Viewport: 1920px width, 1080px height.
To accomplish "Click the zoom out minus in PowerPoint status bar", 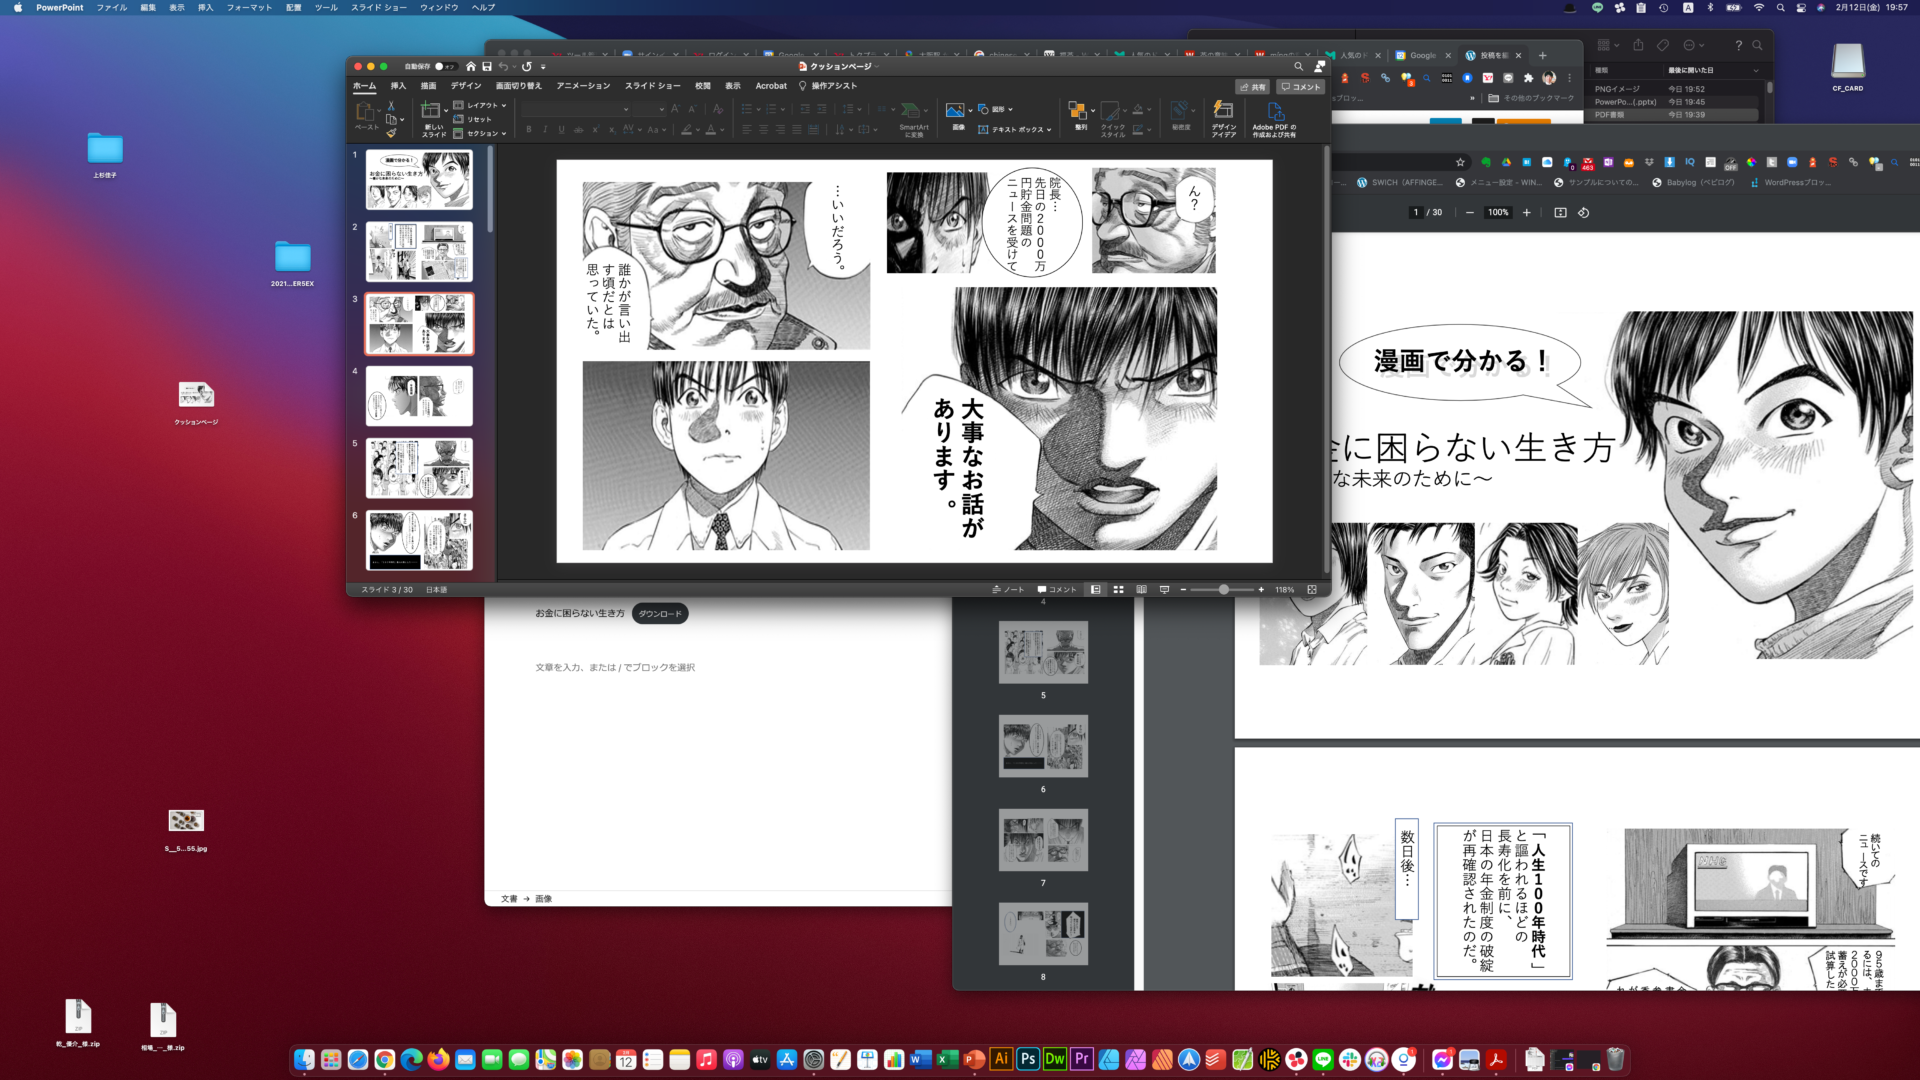I will click(x=1183, y=590).
